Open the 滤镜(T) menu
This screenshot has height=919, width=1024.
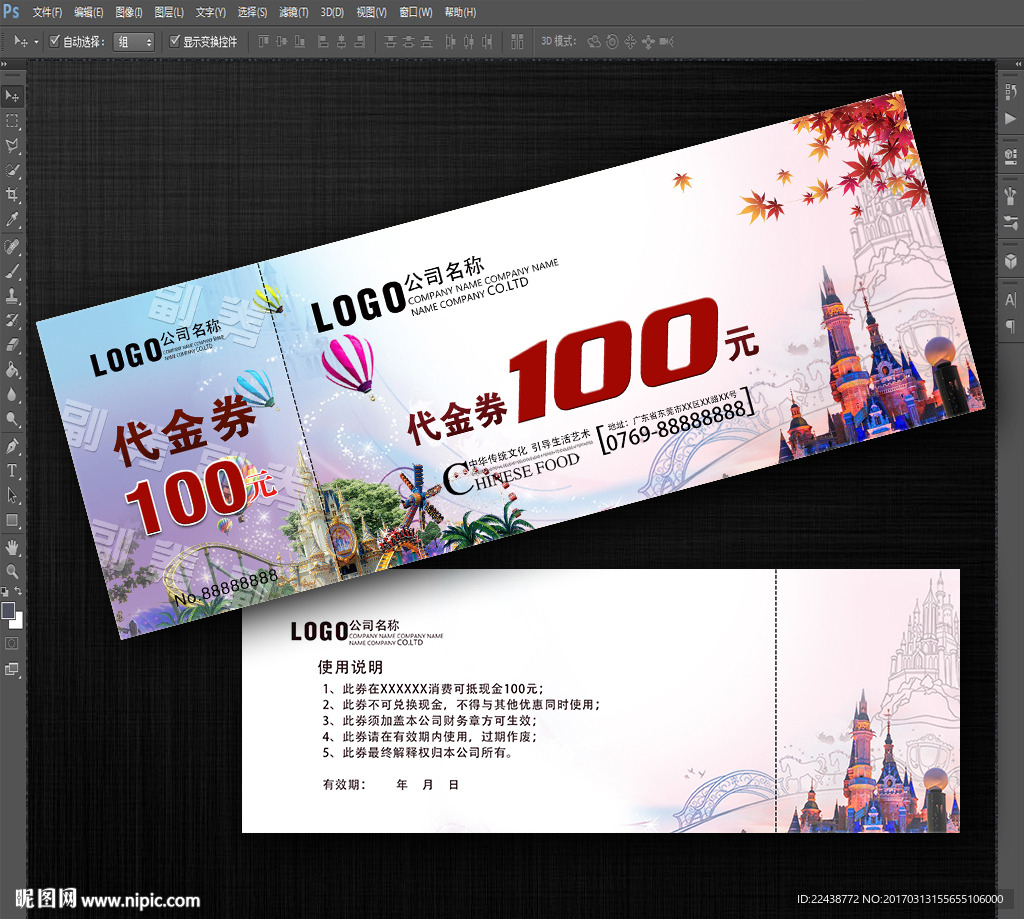coord(293,12)
